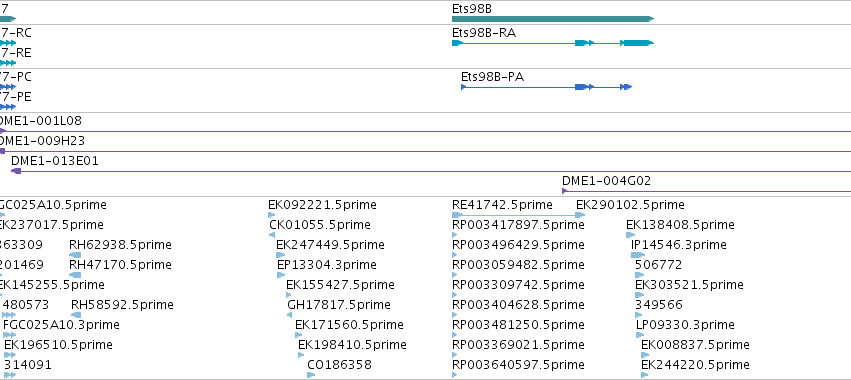This screenshot has width=851, height=380.
Task: Select the DME1-013E01 reverse arrow glyph
Action: coord(16,171)
